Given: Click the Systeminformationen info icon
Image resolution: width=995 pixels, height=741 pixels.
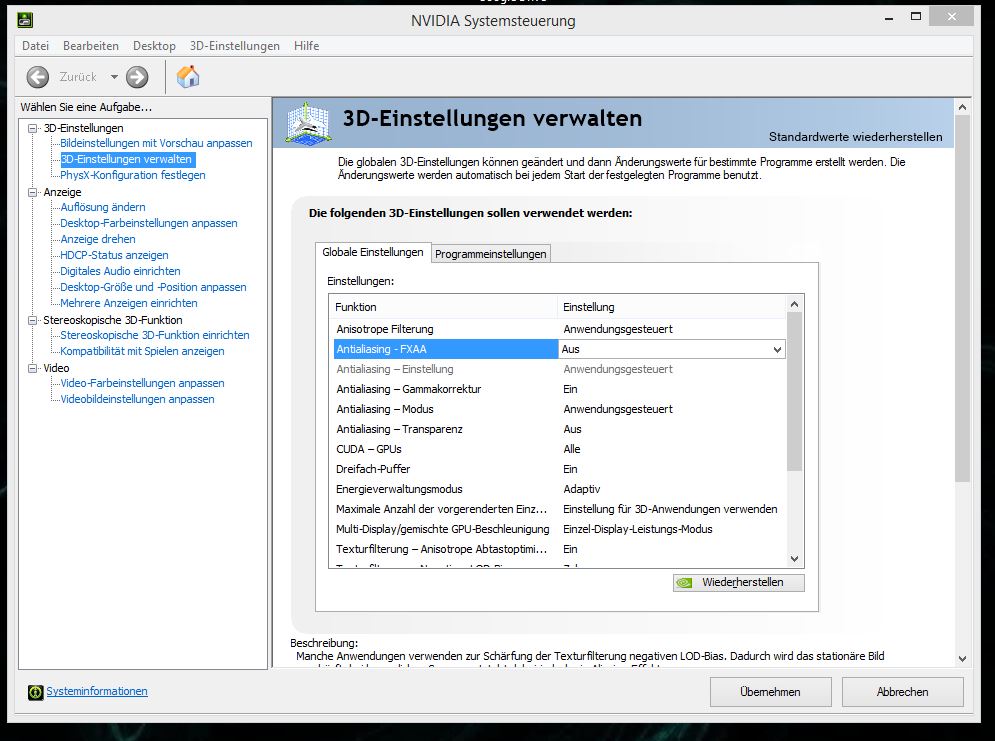Looking at the screenshot, I should (x=36, y=692).
